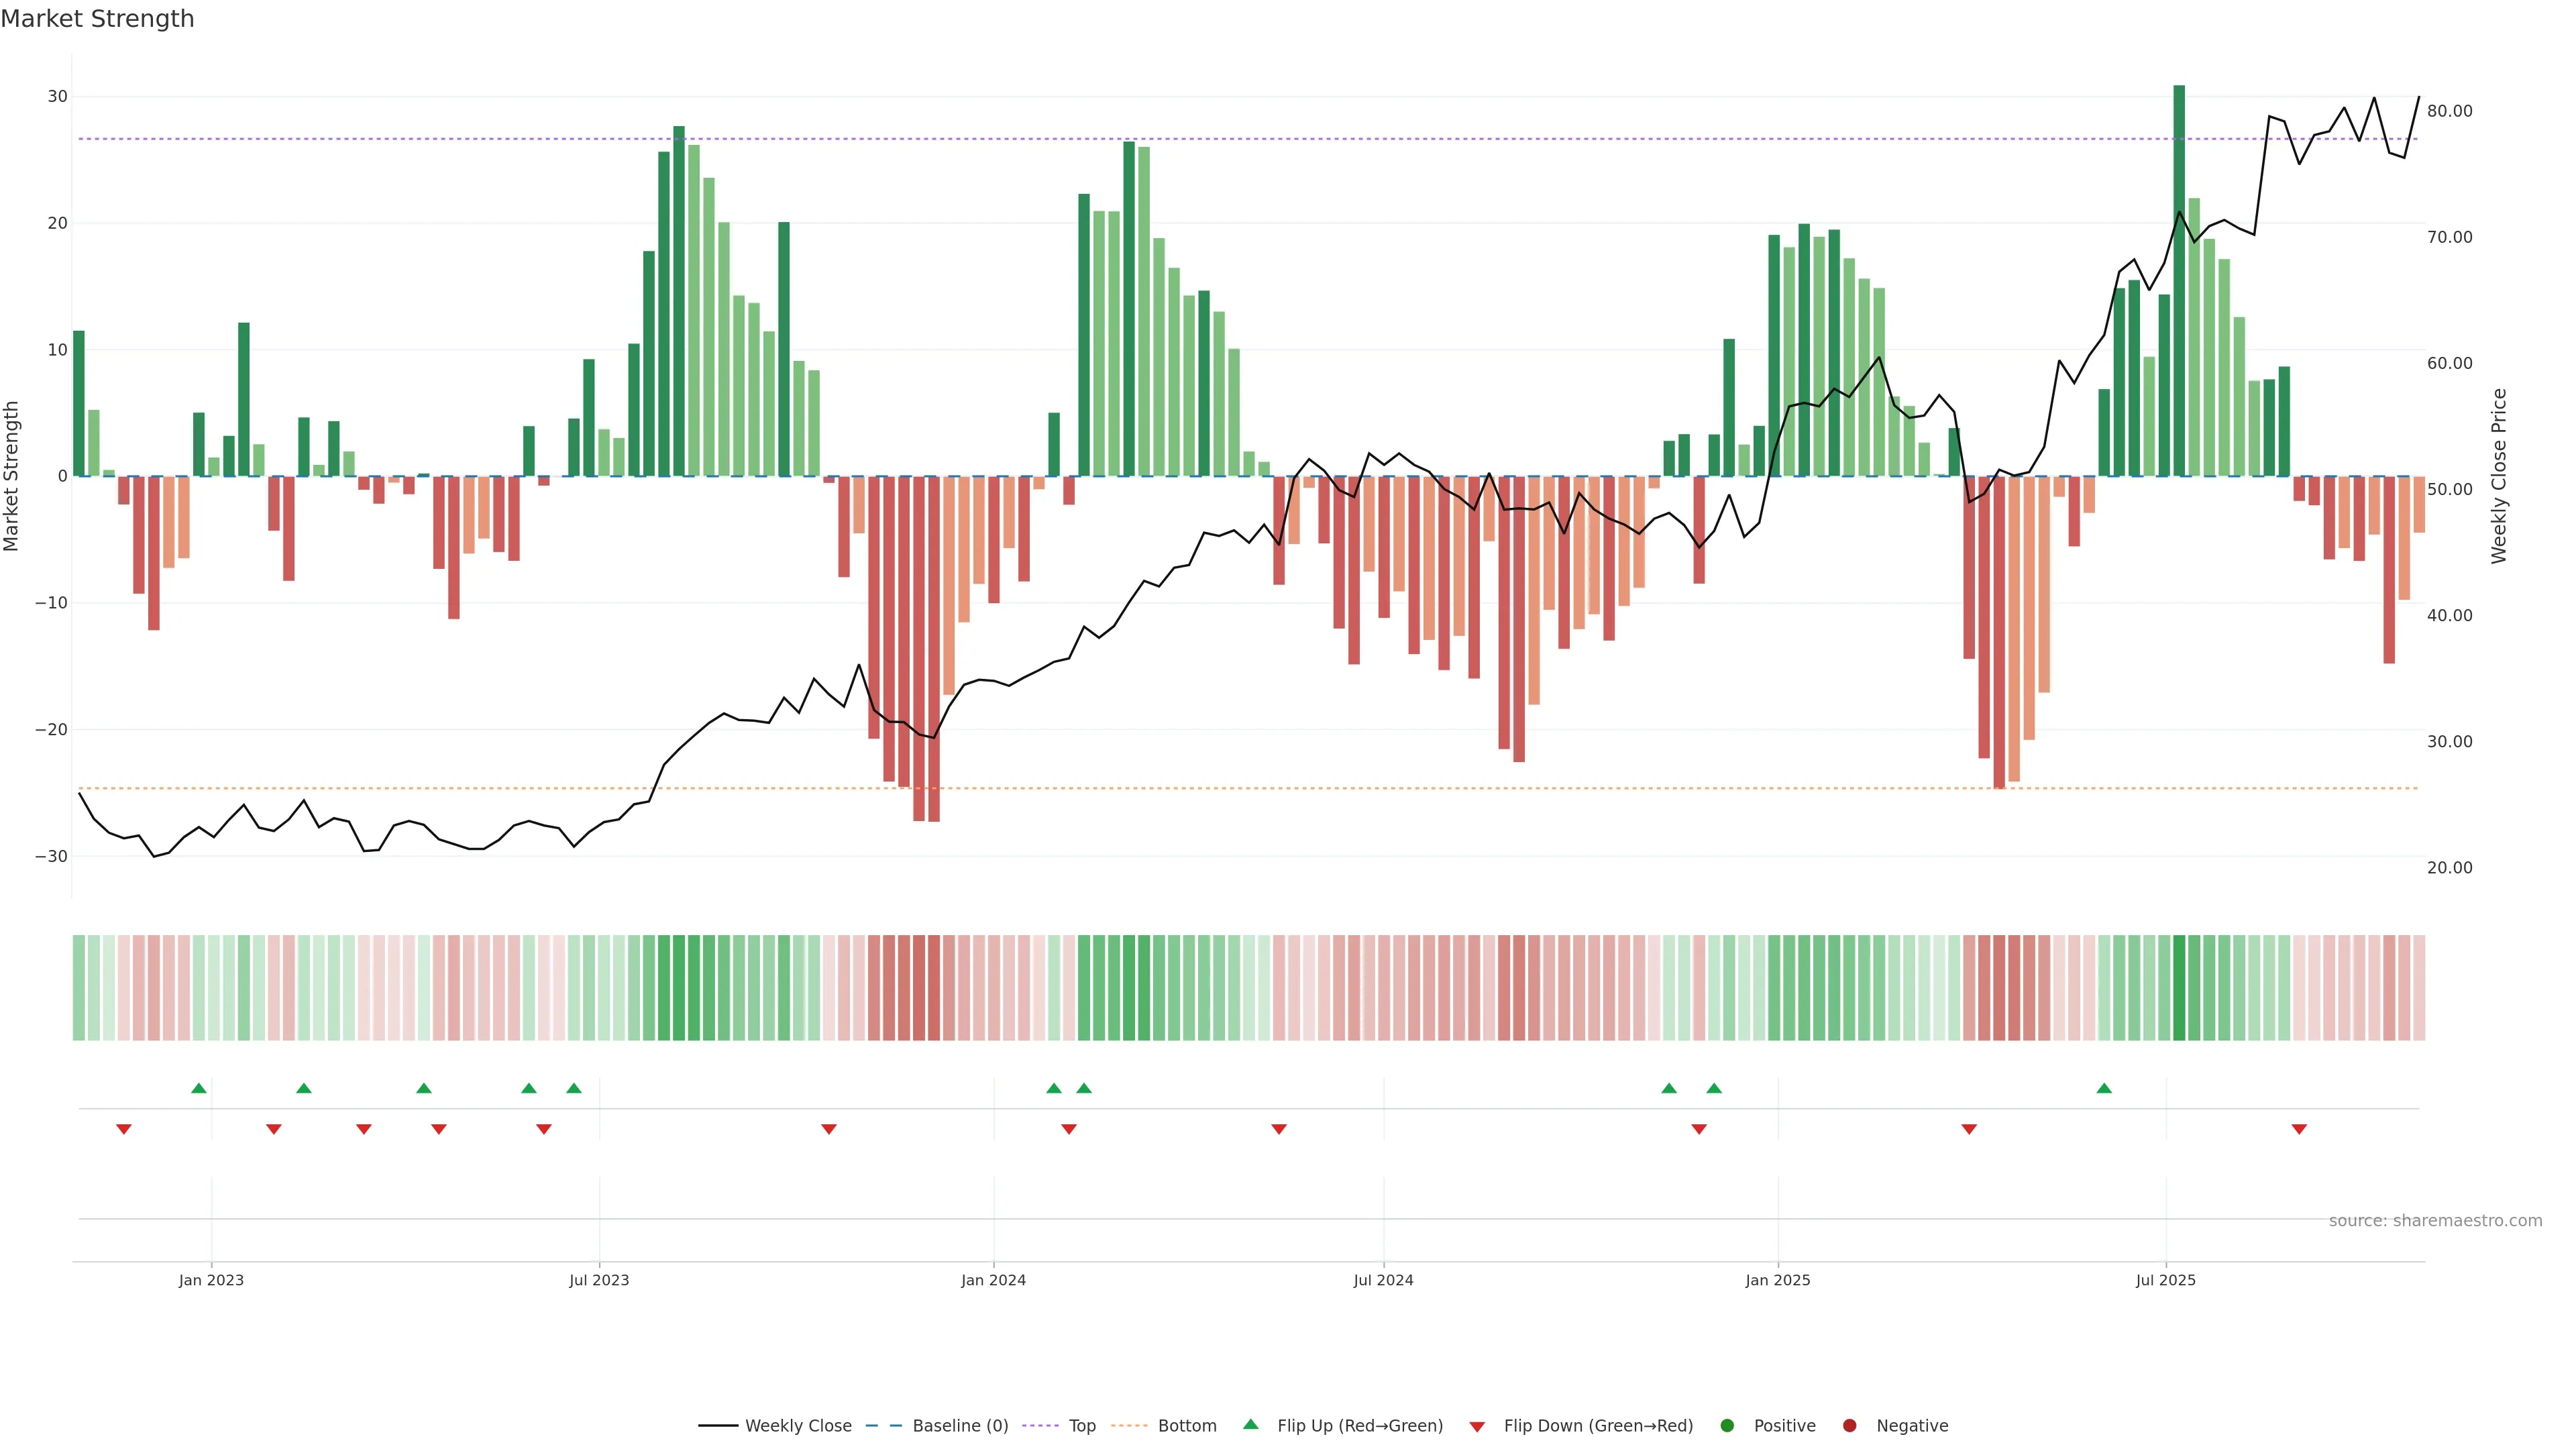
Task: Click the Market Strength chart title
Action: [x=98, y=19]
